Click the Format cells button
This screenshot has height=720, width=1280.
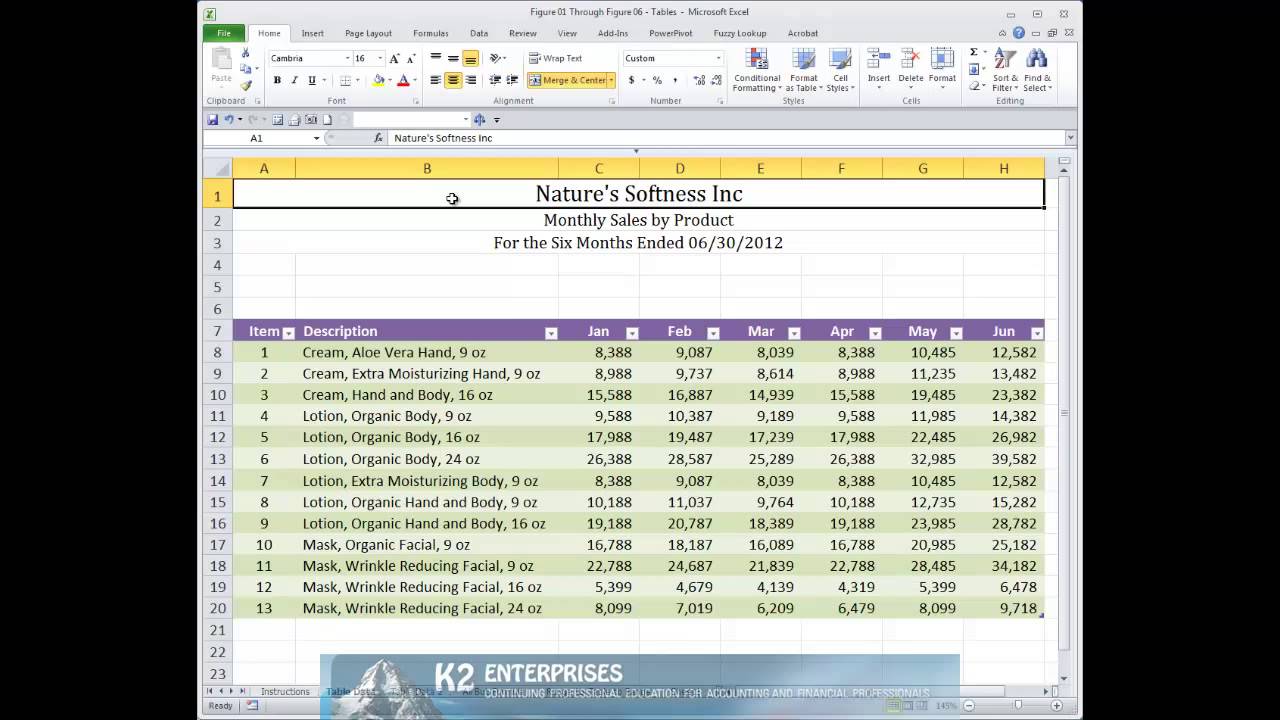pos(942,67)
